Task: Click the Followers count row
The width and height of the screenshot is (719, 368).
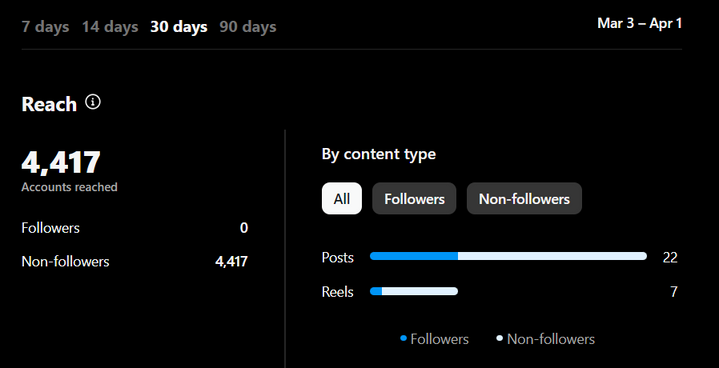Action: (135, 228)
